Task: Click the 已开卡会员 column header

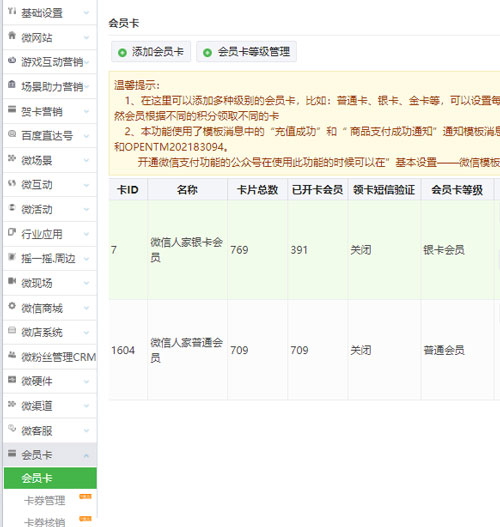Action: (x=318, y=190)
